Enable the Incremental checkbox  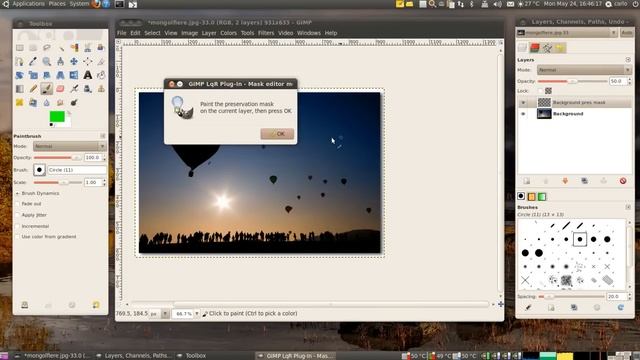click(x=18, y=226)
